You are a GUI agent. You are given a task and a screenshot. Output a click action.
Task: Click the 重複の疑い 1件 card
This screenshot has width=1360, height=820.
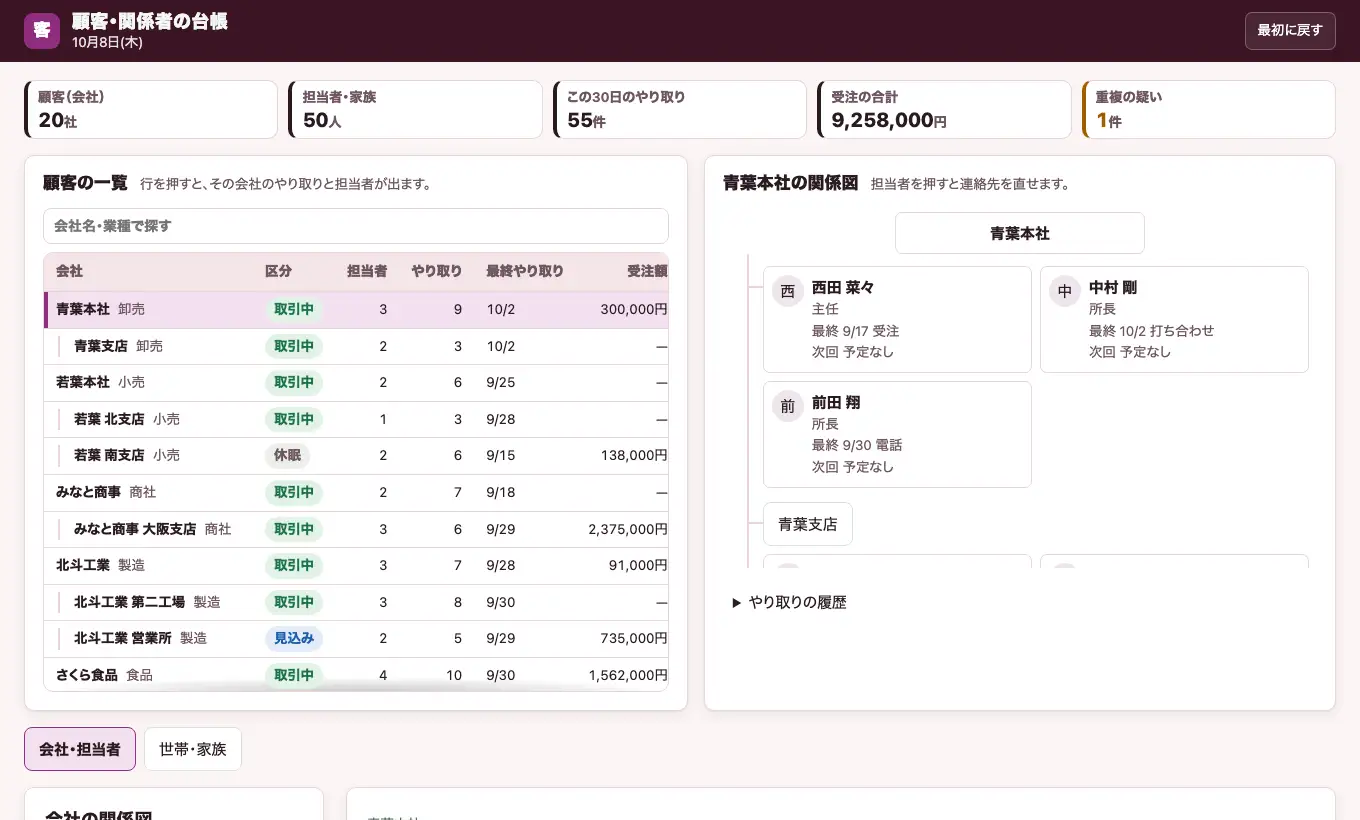click(x=1209, y=109)
